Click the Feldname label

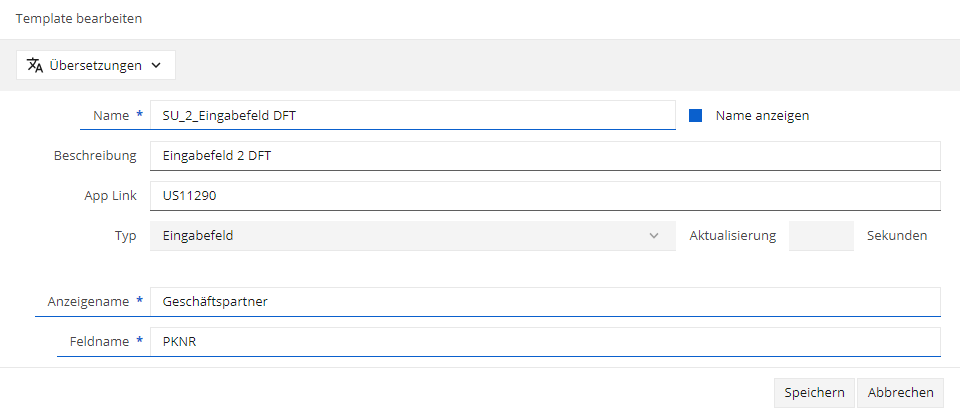pos(96,341)
